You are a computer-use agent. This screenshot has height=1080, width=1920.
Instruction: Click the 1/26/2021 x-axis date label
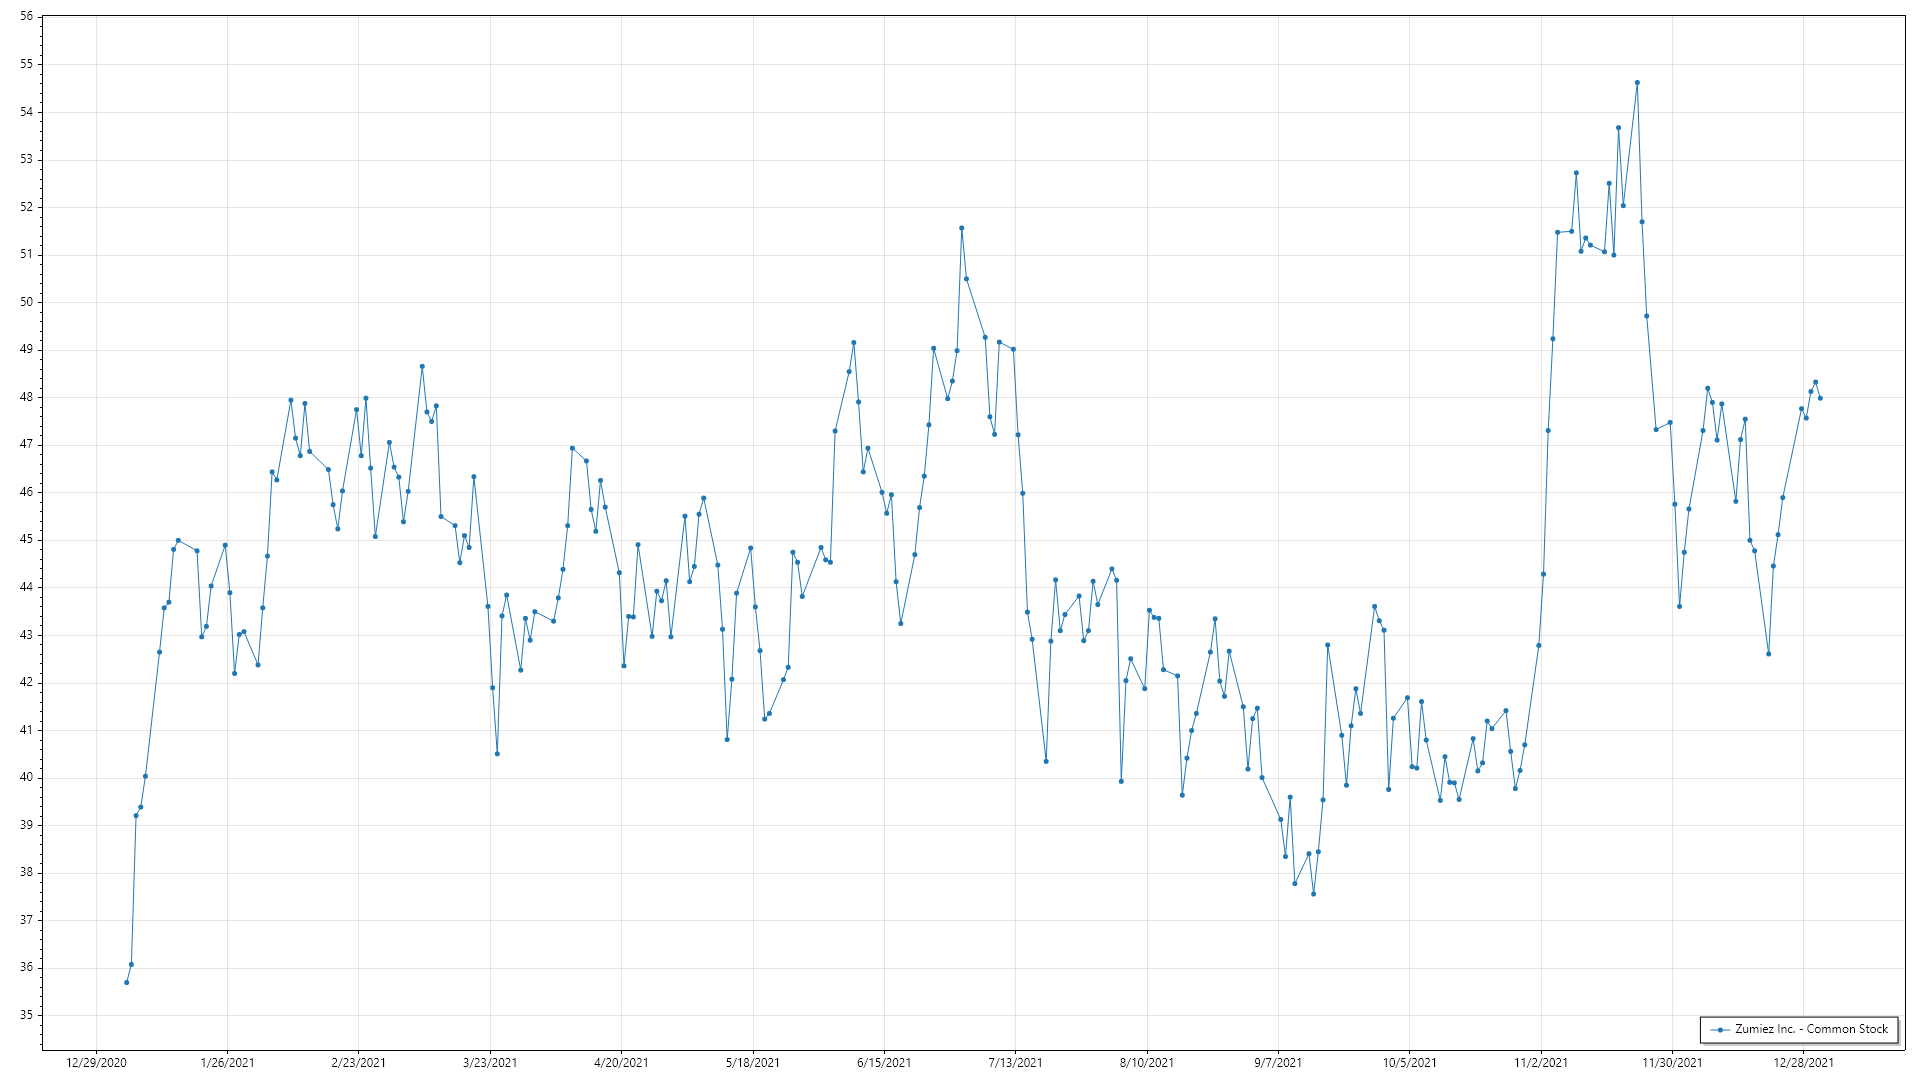pyautogui.click(x=227, y=1063)
